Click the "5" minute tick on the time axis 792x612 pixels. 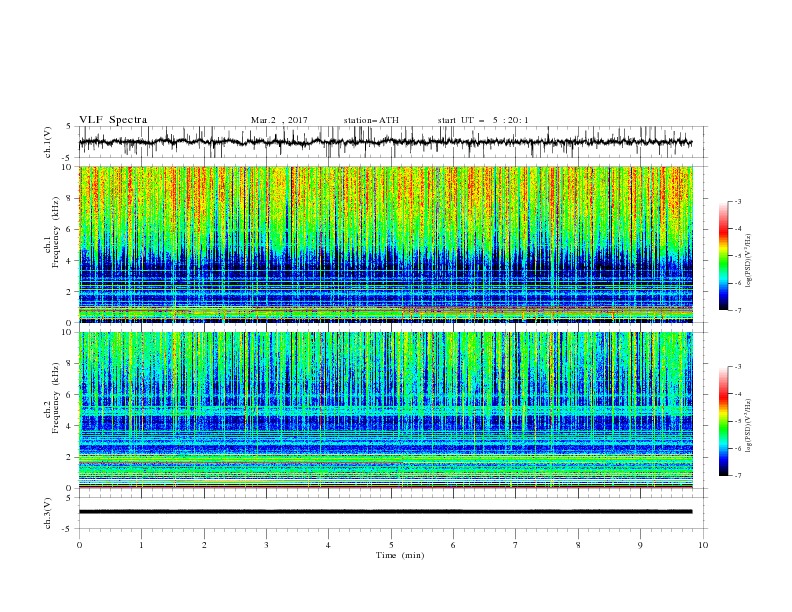coord(391,545)
